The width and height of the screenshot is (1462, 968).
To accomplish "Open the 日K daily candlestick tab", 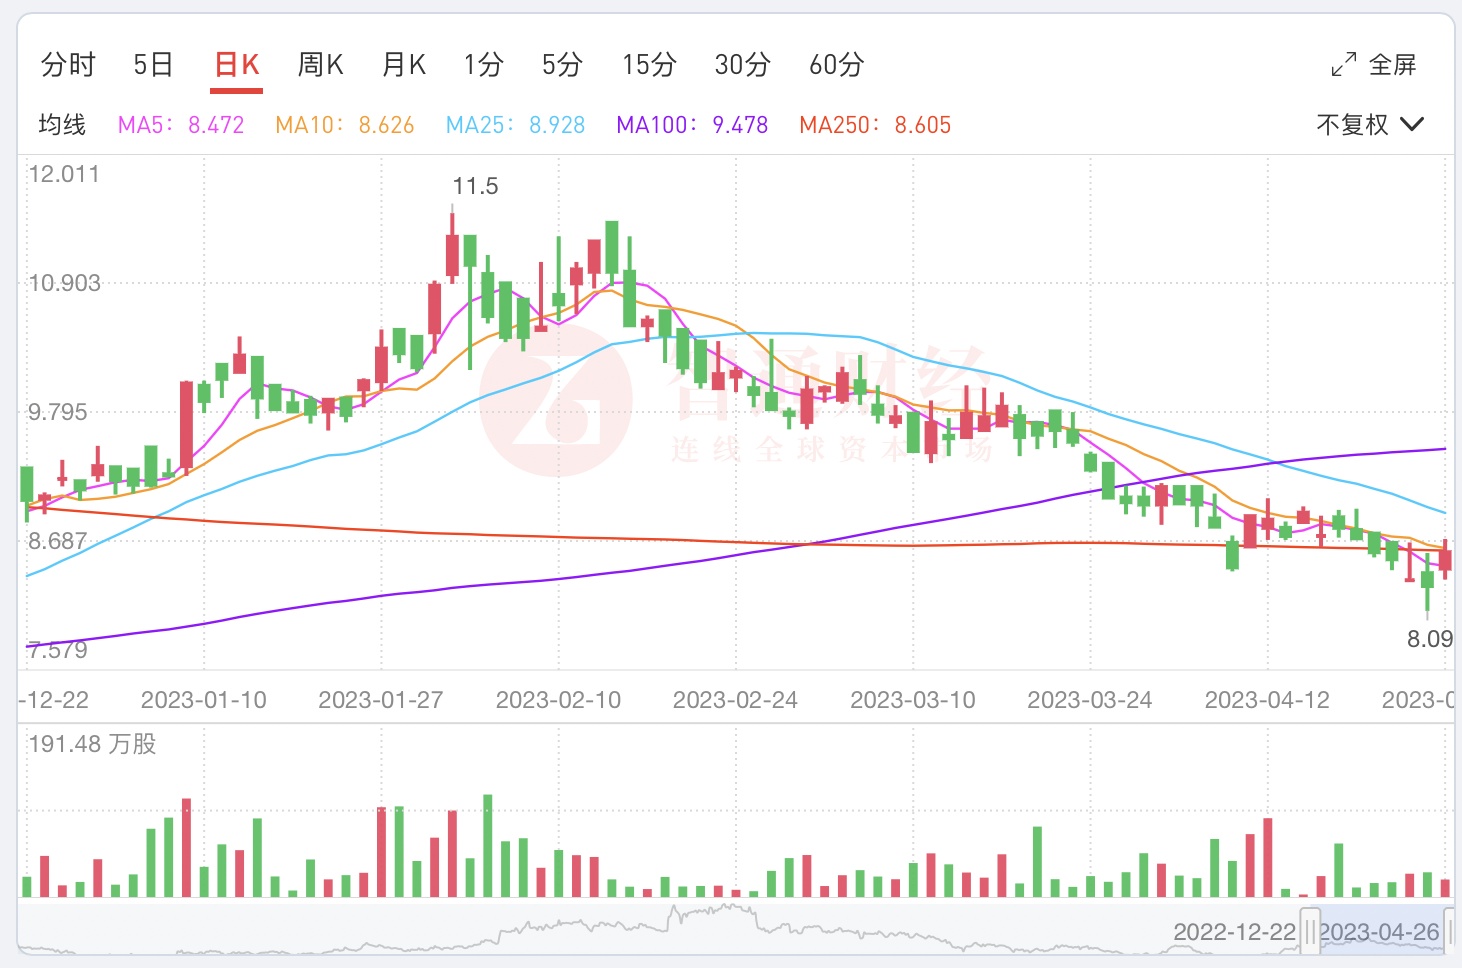I will point(238,65).
